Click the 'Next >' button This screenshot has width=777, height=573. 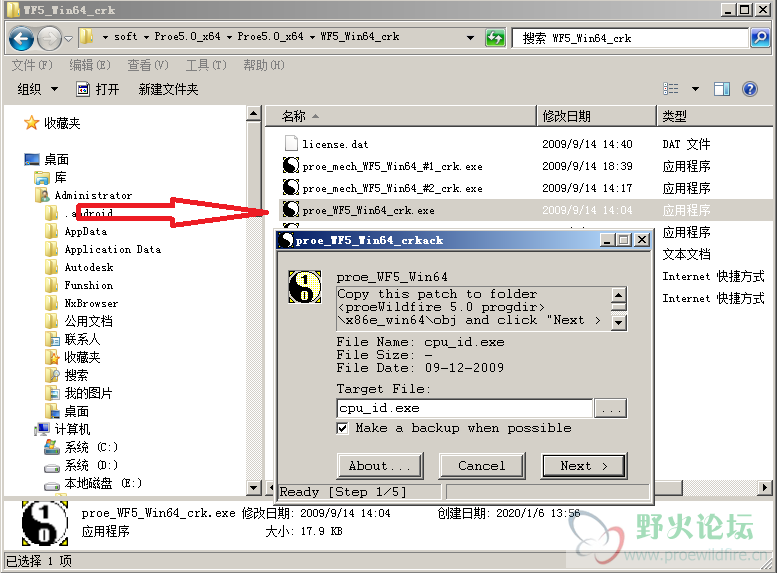coord(584,466)
